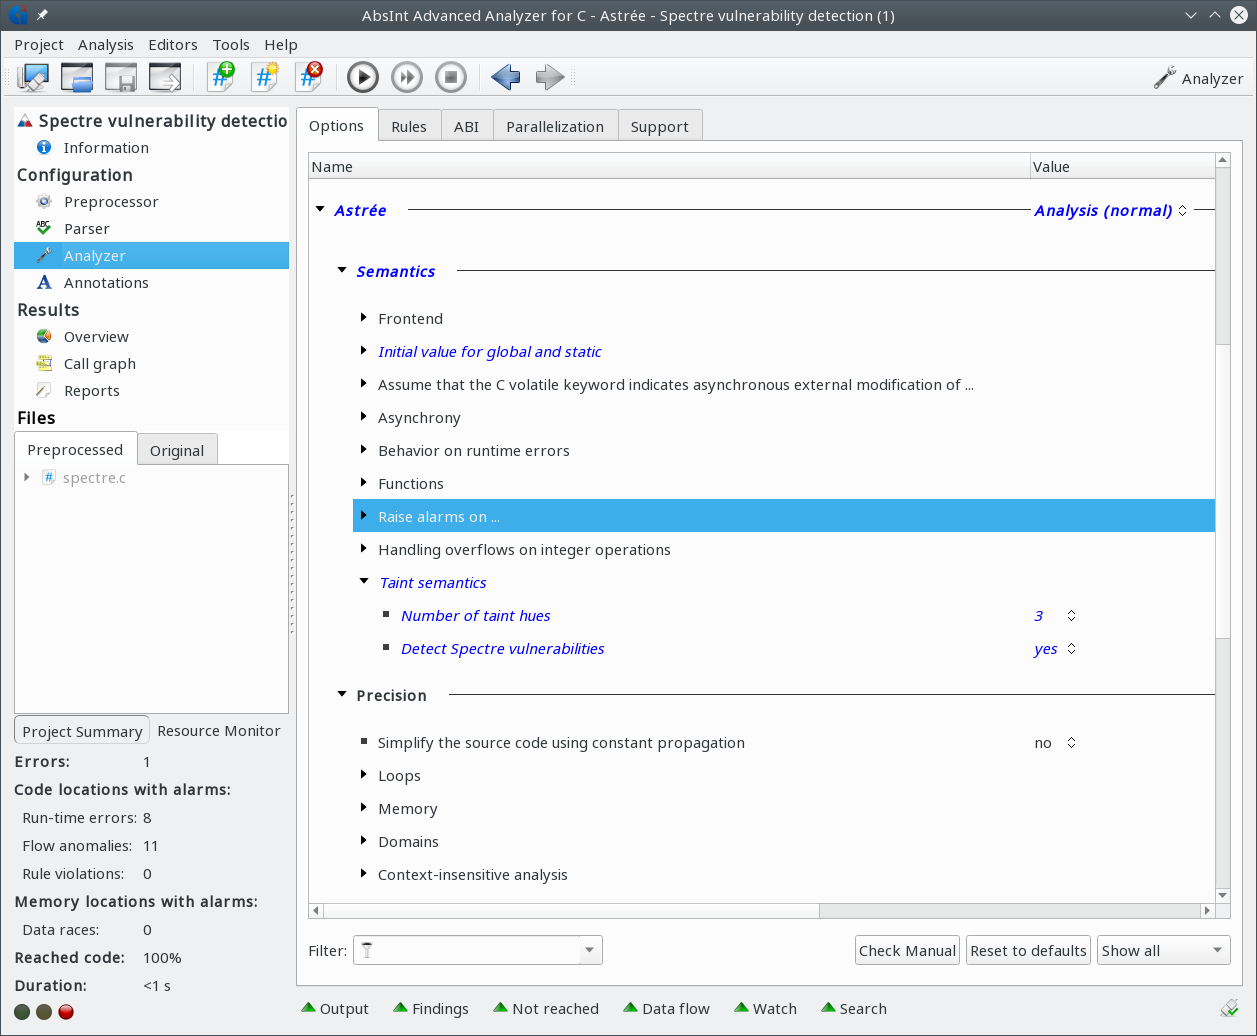The height and width of the screenshot is (1036, 1257).
Task: Open a project using the folder window icon
Action: click(77, 78)
